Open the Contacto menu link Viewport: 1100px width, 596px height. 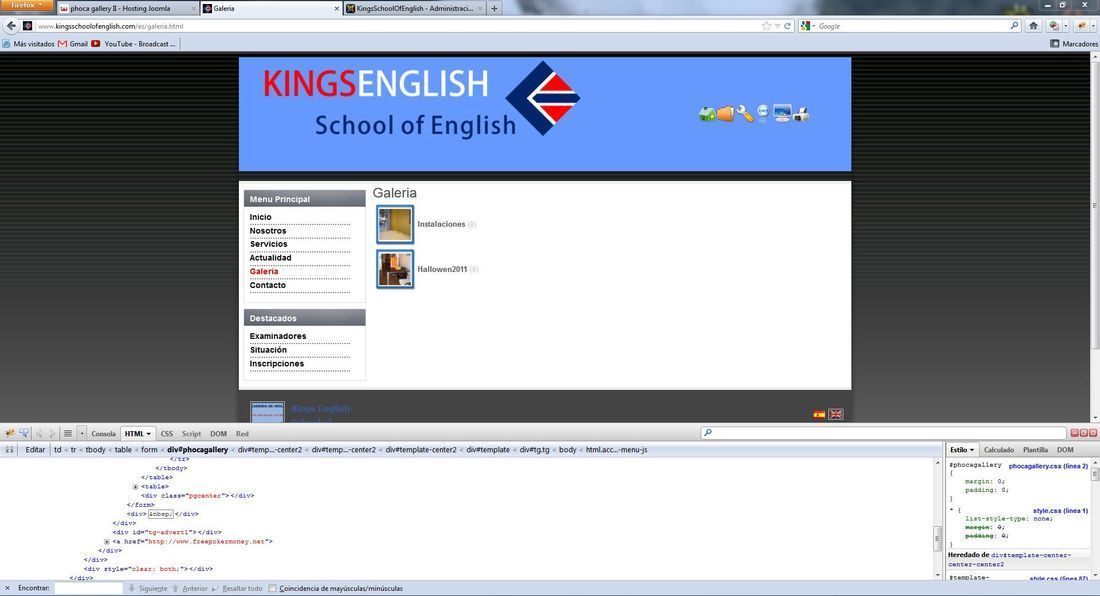pos(267,285)
